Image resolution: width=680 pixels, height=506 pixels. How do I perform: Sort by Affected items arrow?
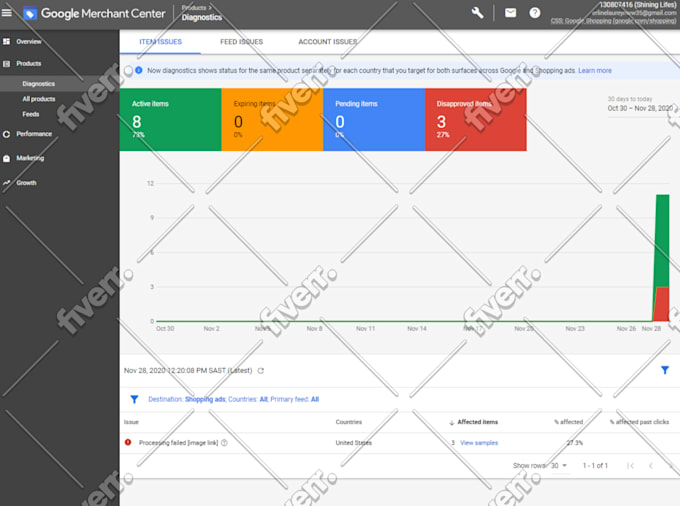coord(451,422)
